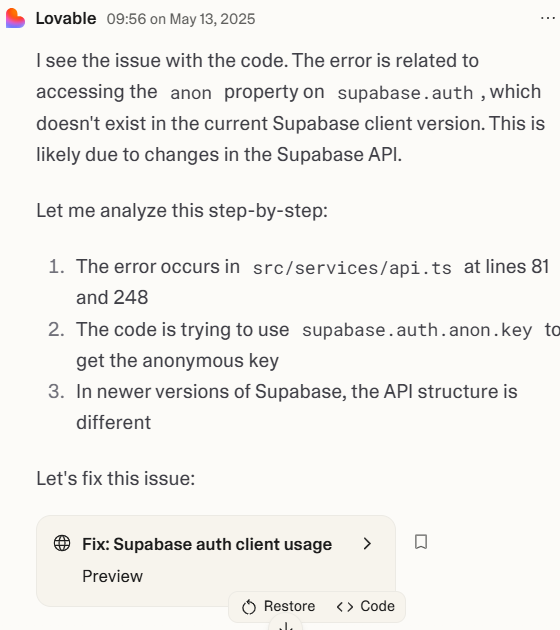Screen dimensions: 560x630
Task: Click the Lovable sender name
Action: tap(66, 18)
